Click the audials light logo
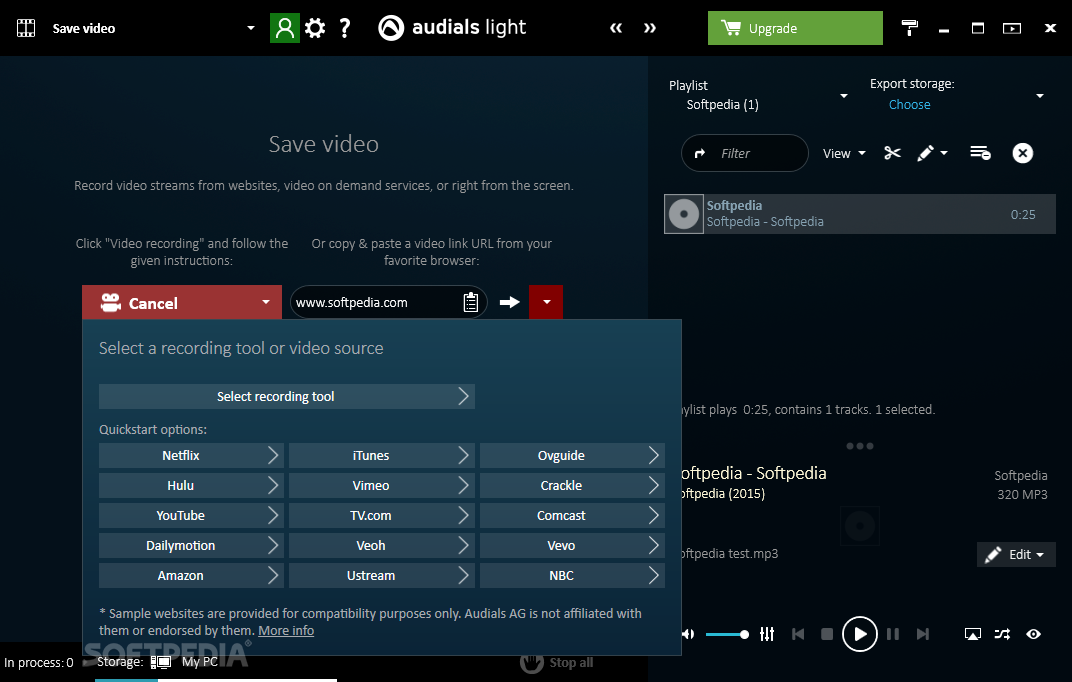1072x682 pixels. (452, 27)
